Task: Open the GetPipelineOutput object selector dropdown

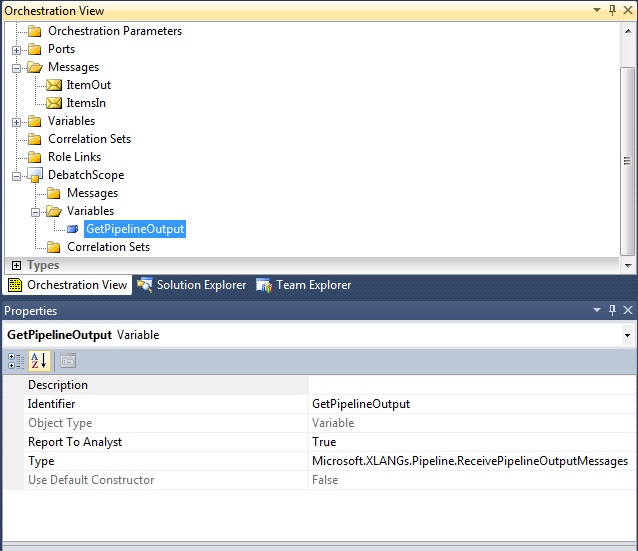Action: tap(627, 335)
